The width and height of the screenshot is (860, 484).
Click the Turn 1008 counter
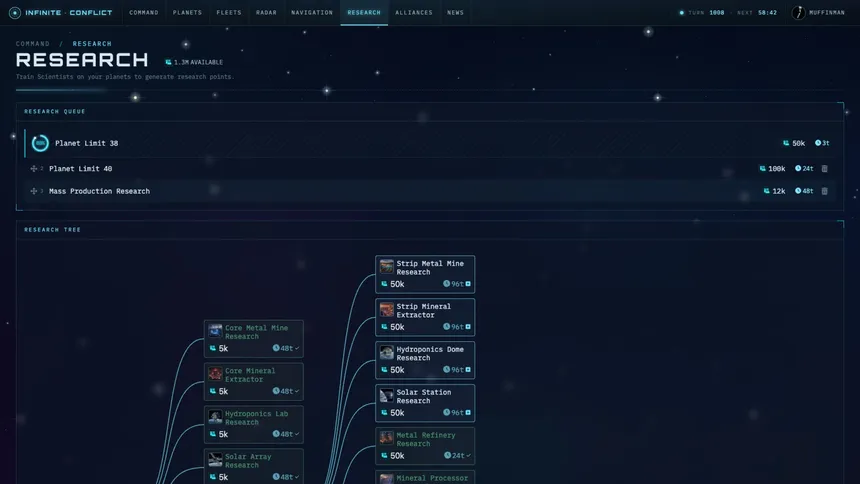tap(706, 13)
